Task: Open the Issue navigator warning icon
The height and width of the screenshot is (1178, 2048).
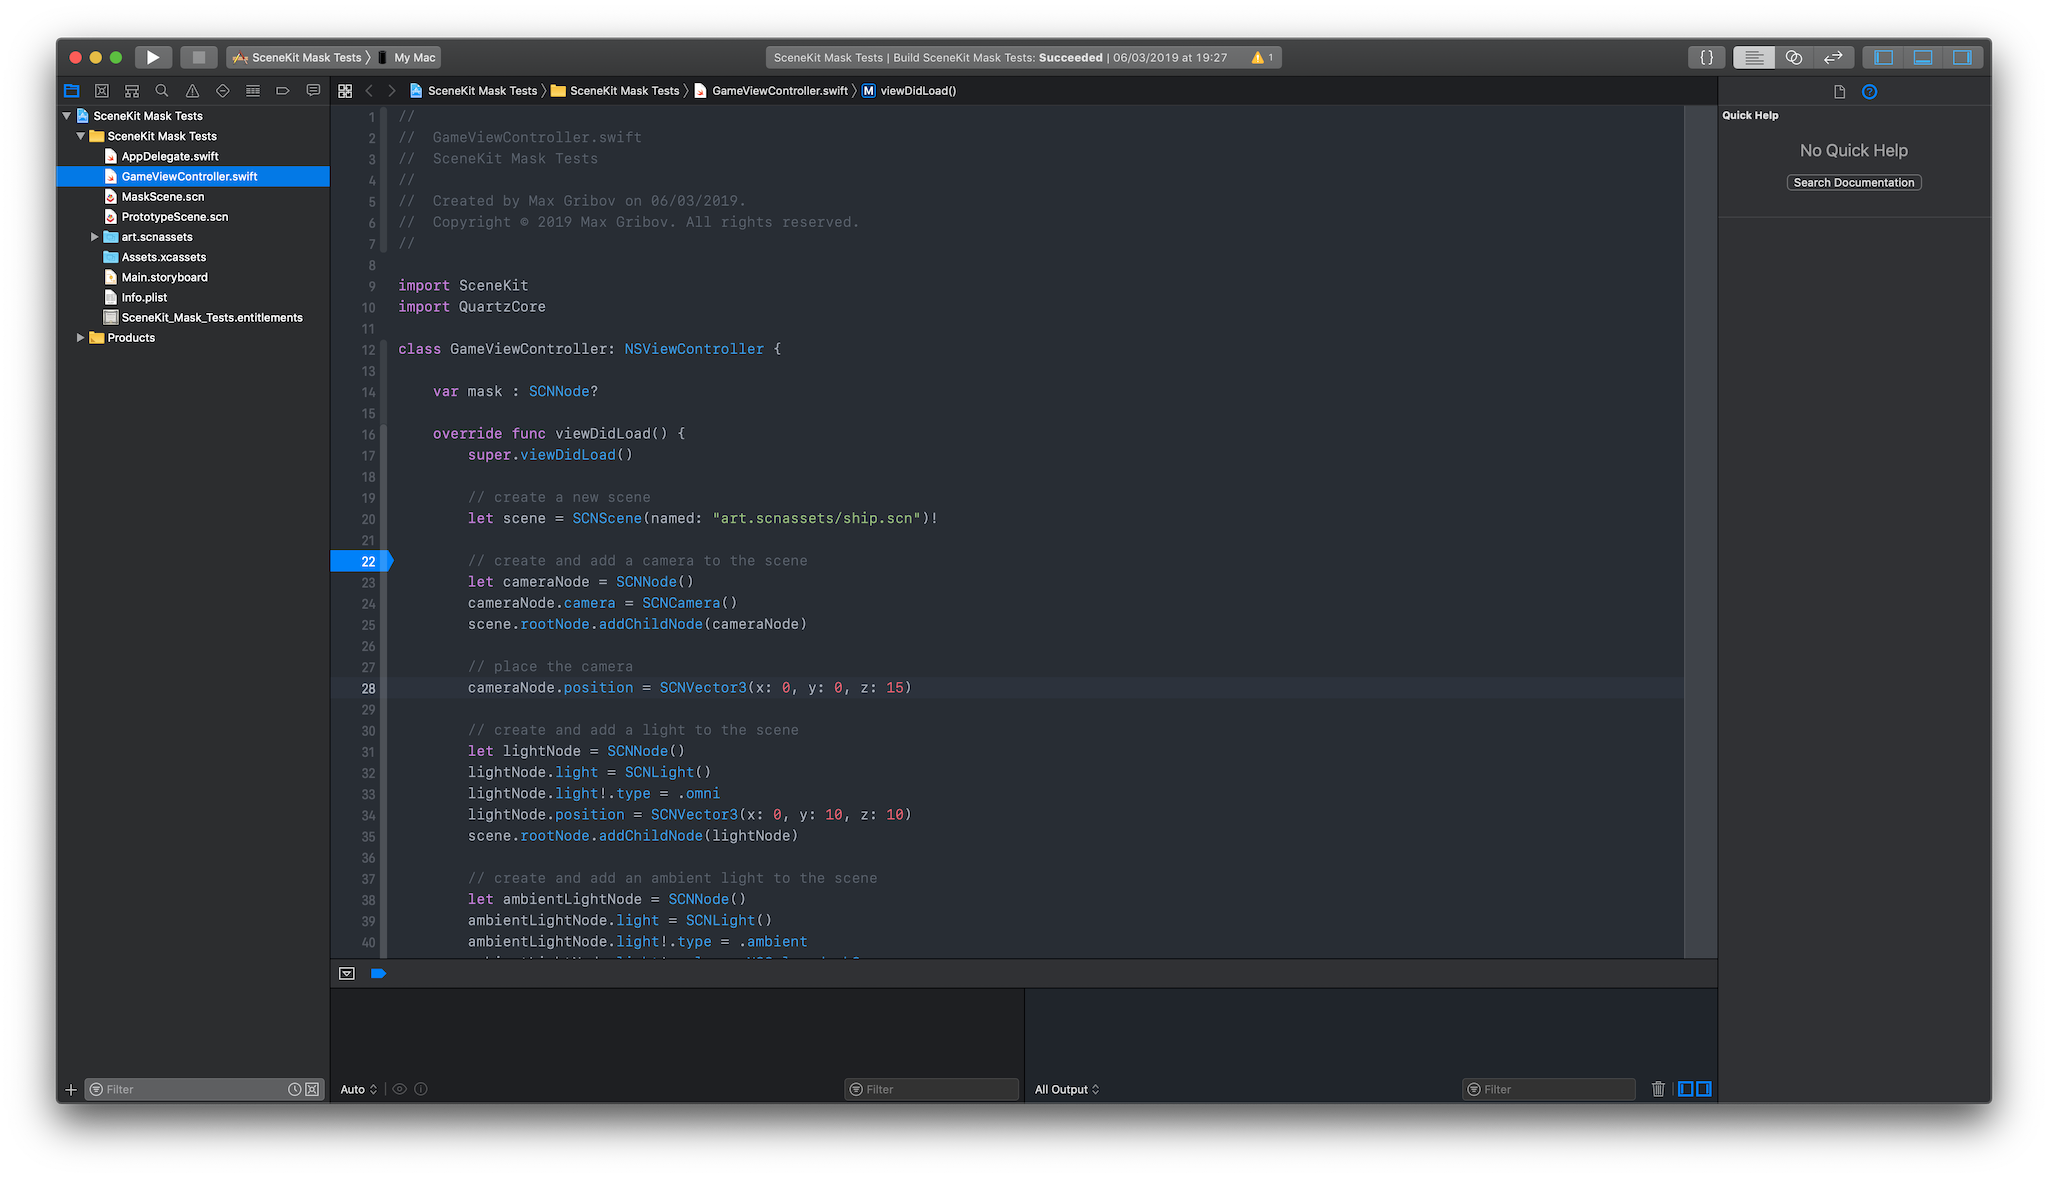Action: coord(192,91)
